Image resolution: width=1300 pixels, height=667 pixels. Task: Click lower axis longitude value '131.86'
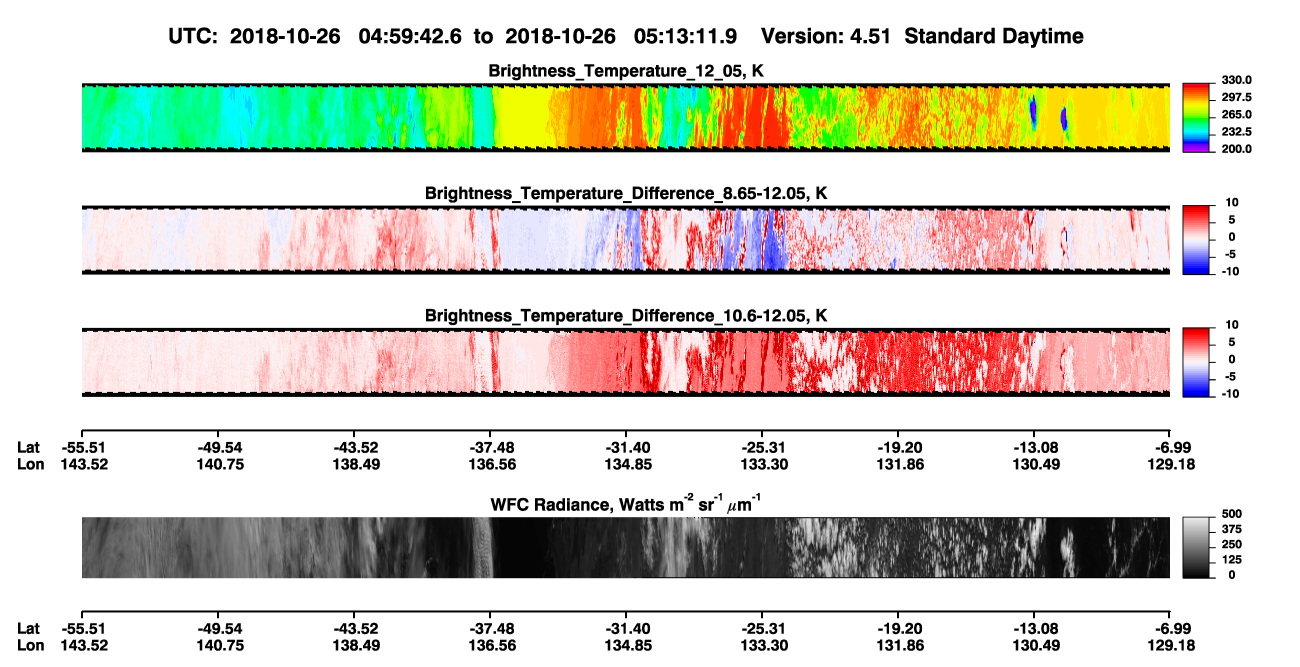(898, 646)
